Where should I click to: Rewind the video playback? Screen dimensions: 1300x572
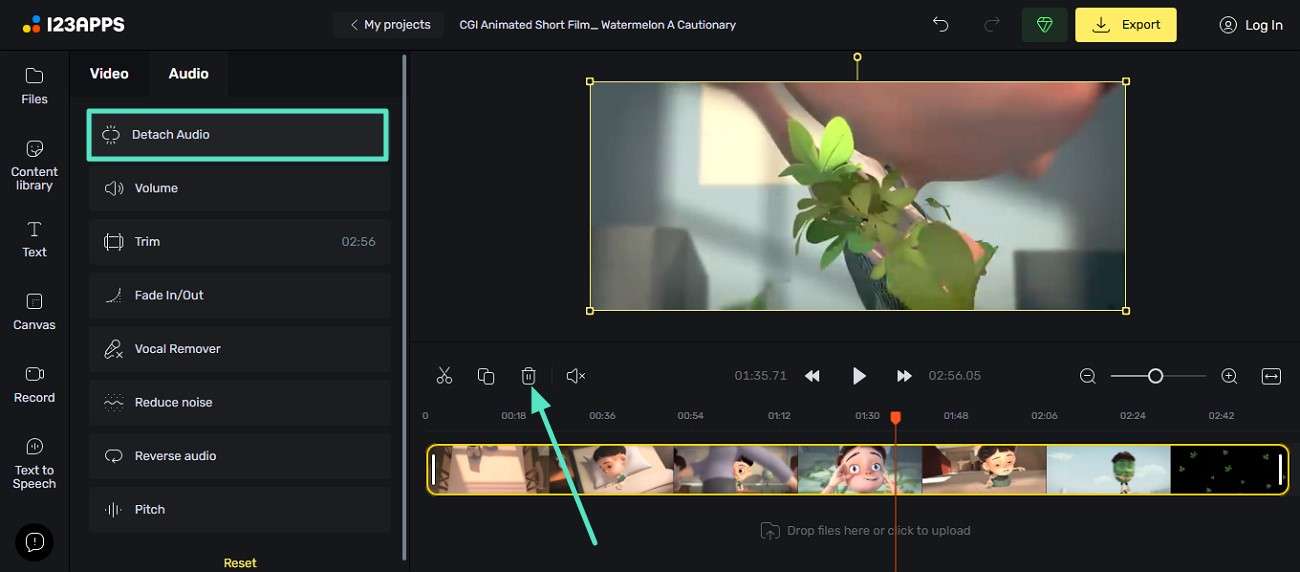pyautogui.click(x=813, y=376)
